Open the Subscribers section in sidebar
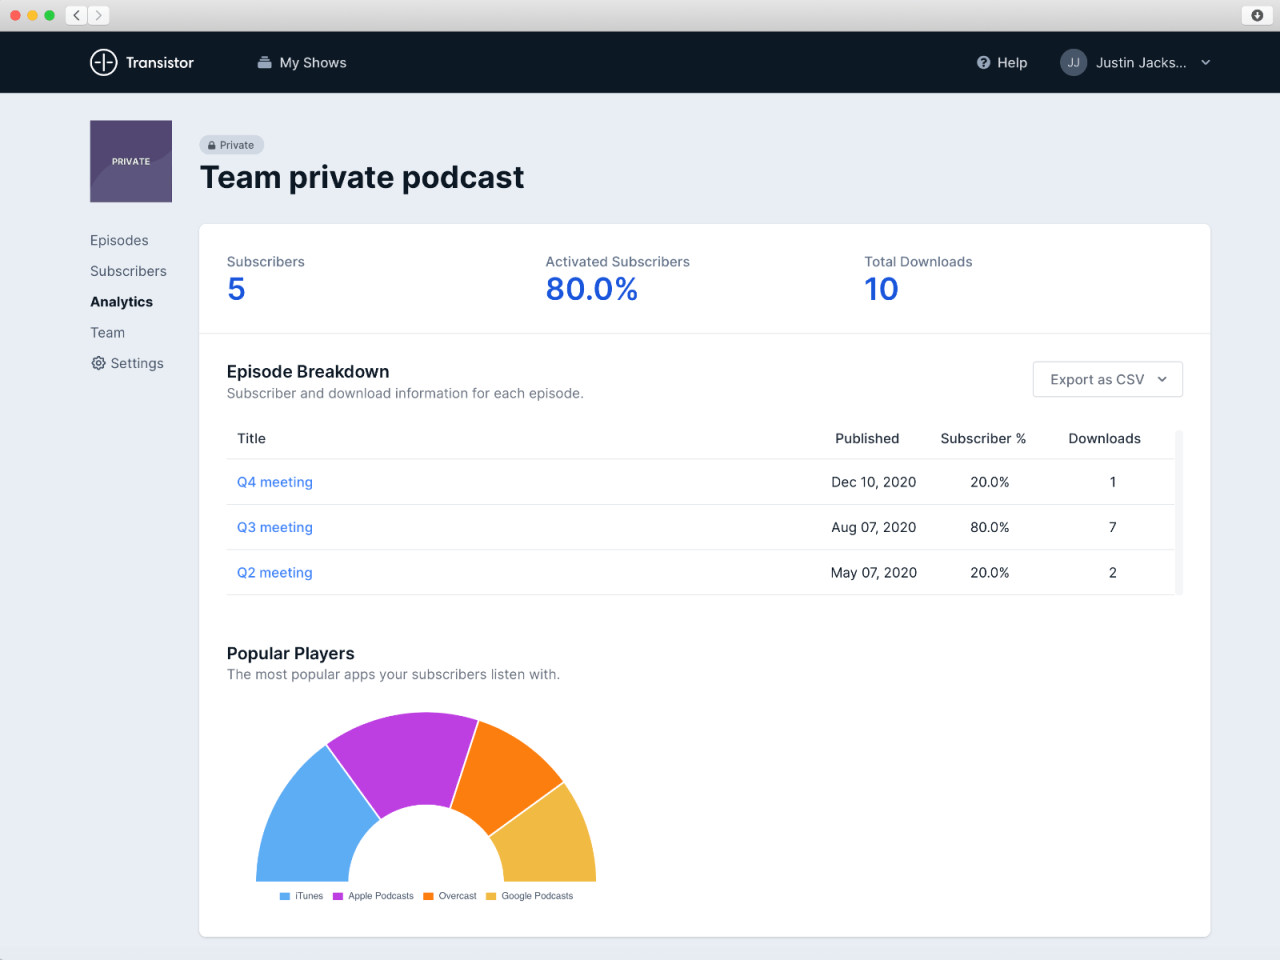The height and width of the screenshot is (960, 1280). pyautogui.click(x=128, y=271)
